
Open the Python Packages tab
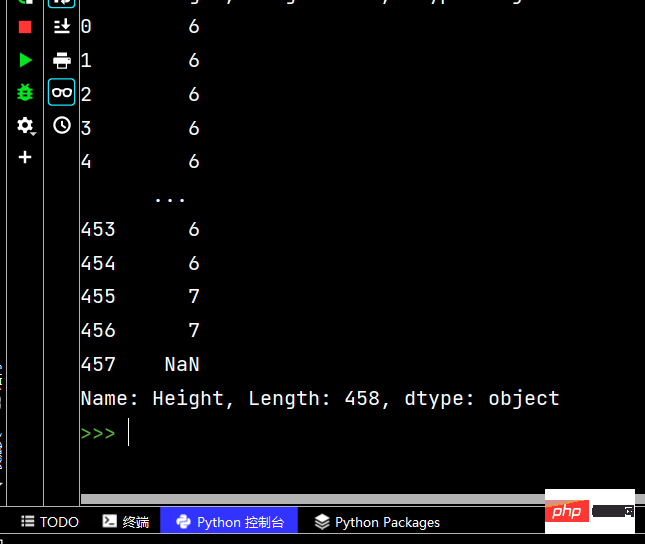pos(377,522)
